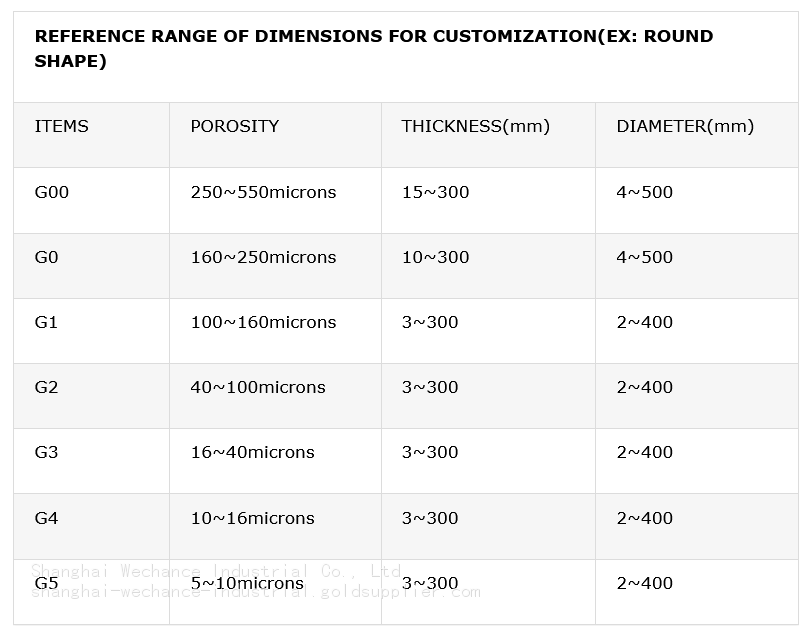Screen dimensions: 808x626
Task: Select the POROSITY column header
Action: [x=234, y=127]
